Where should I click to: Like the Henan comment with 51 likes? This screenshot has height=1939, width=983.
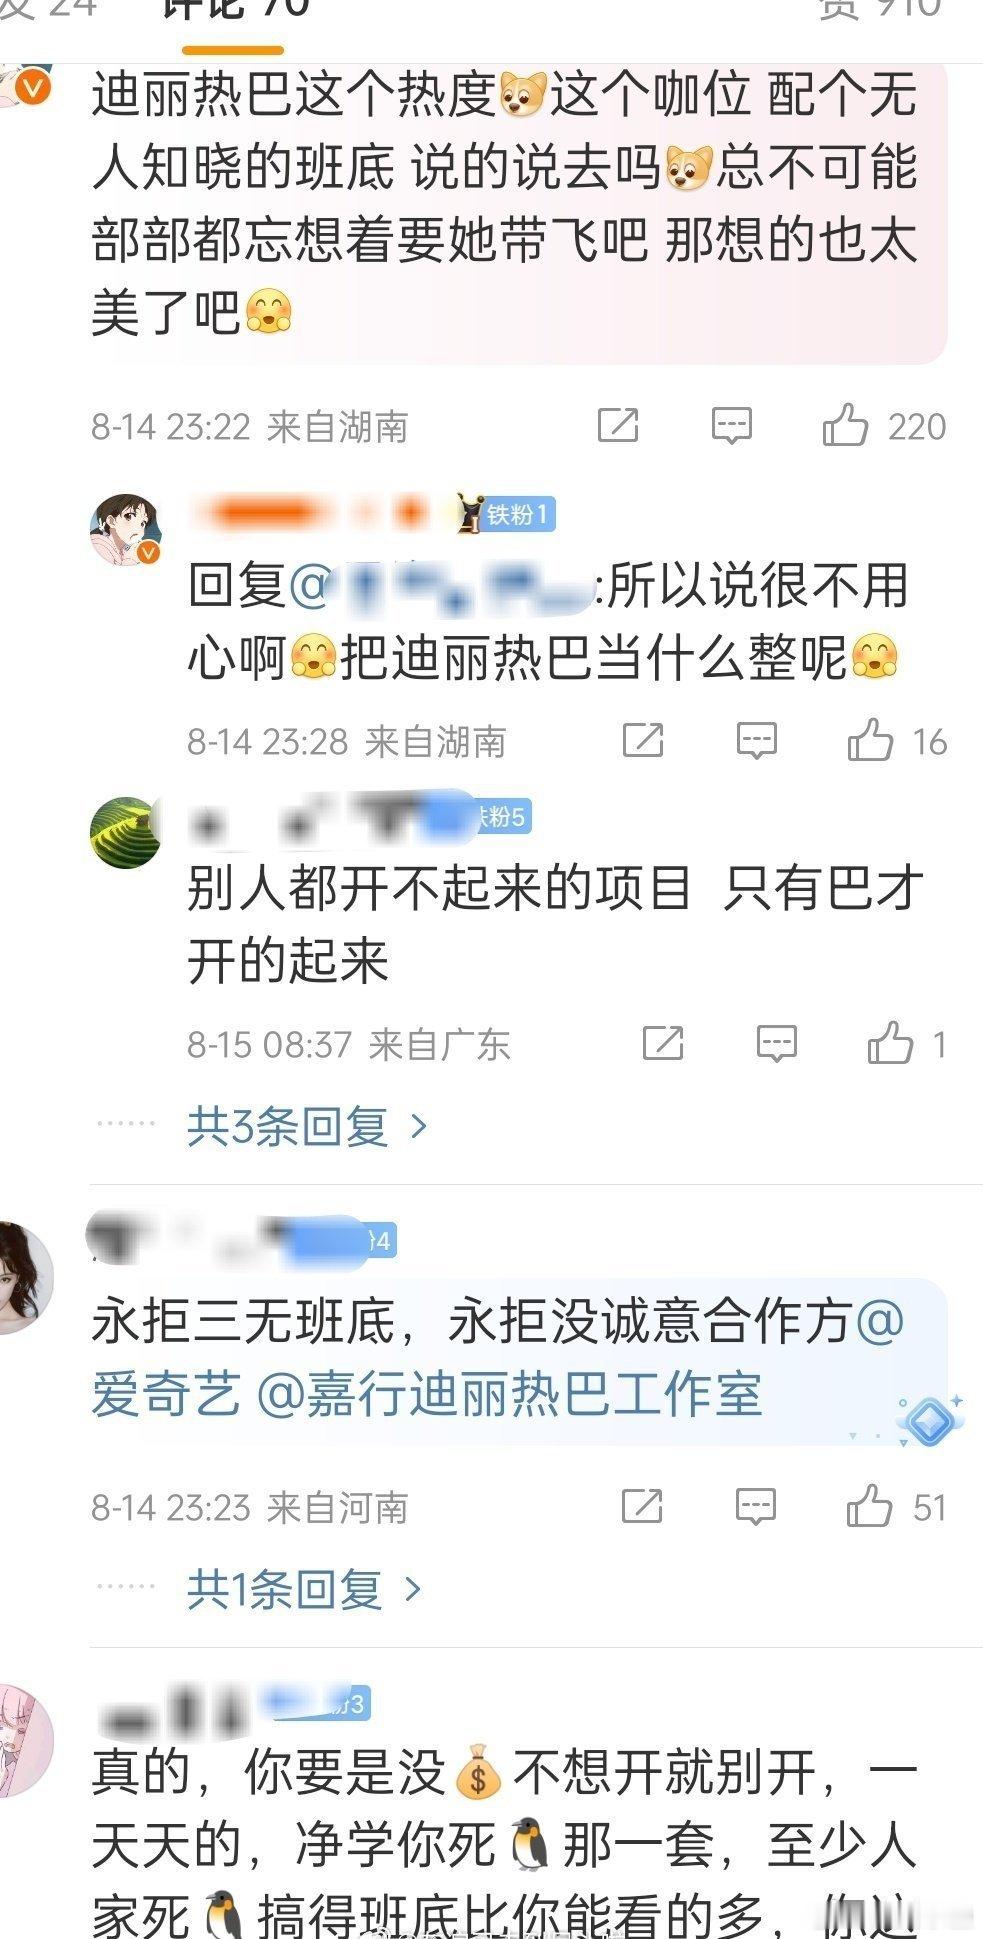click(x=869, y=1506)
